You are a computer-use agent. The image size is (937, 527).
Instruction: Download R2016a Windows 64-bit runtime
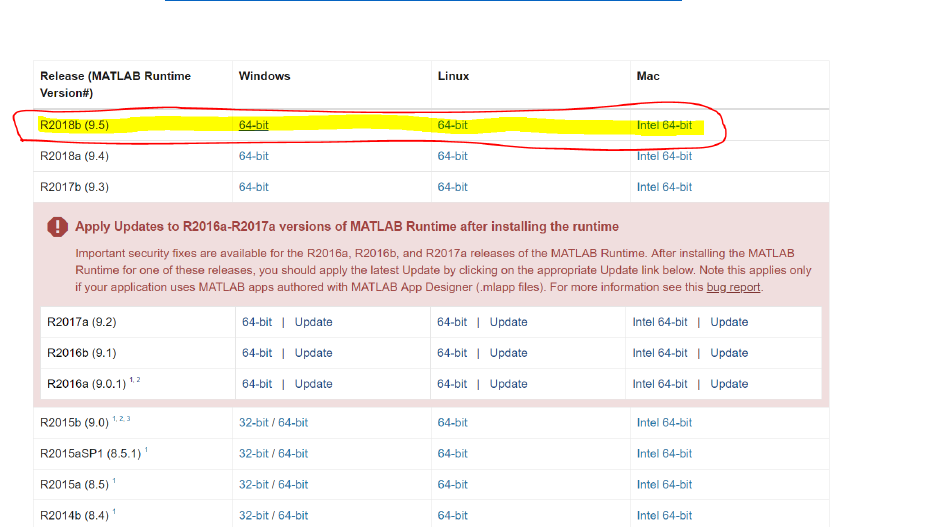(x=257, y=384)
